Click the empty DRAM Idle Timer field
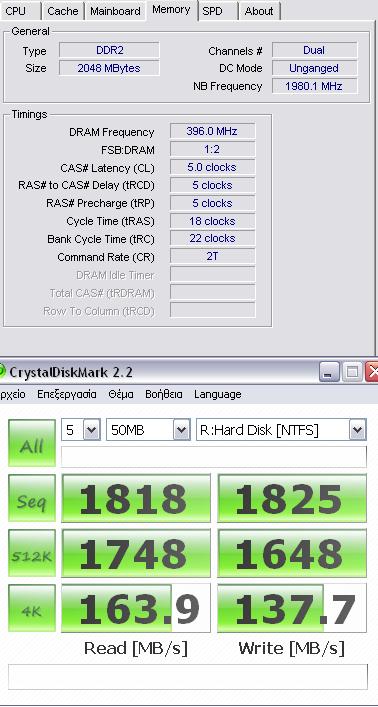 212,274
